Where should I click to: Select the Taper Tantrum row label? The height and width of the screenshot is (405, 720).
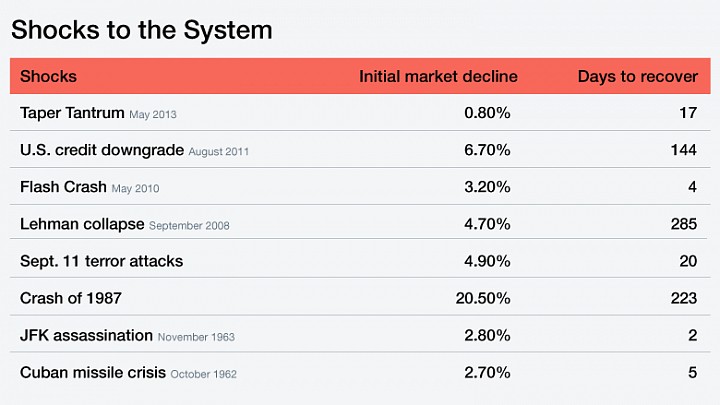pyautogui.click(x=72, y=112)
